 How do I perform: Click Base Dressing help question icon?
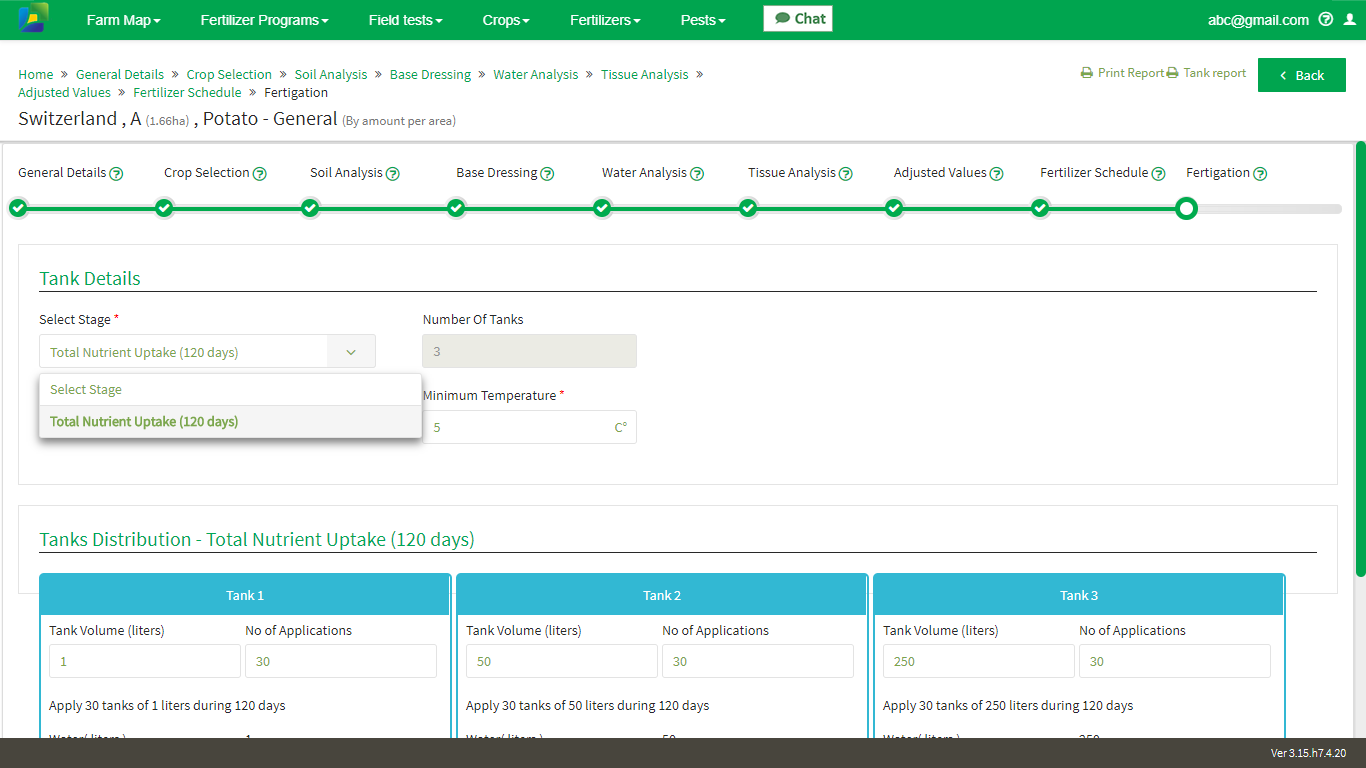pos(548,173)
